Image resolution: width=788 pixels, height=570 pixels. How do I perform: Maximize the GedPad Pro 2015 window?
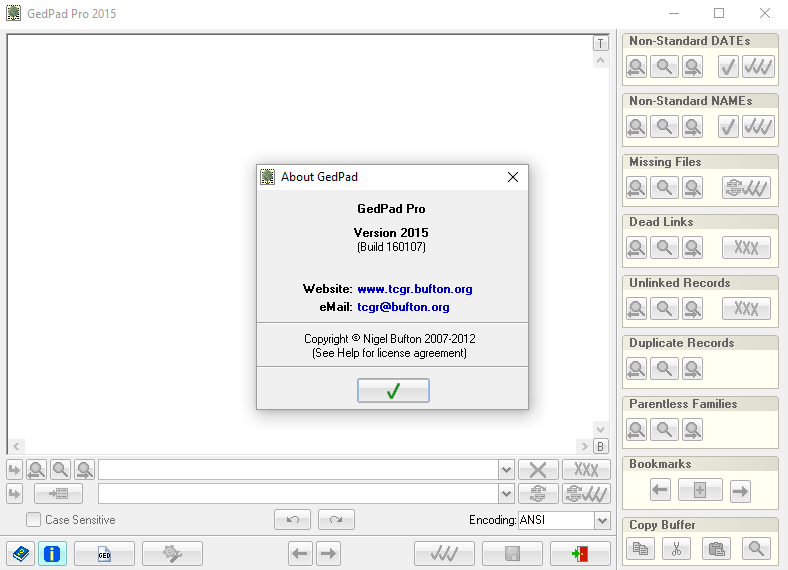(x=719, y=13)
